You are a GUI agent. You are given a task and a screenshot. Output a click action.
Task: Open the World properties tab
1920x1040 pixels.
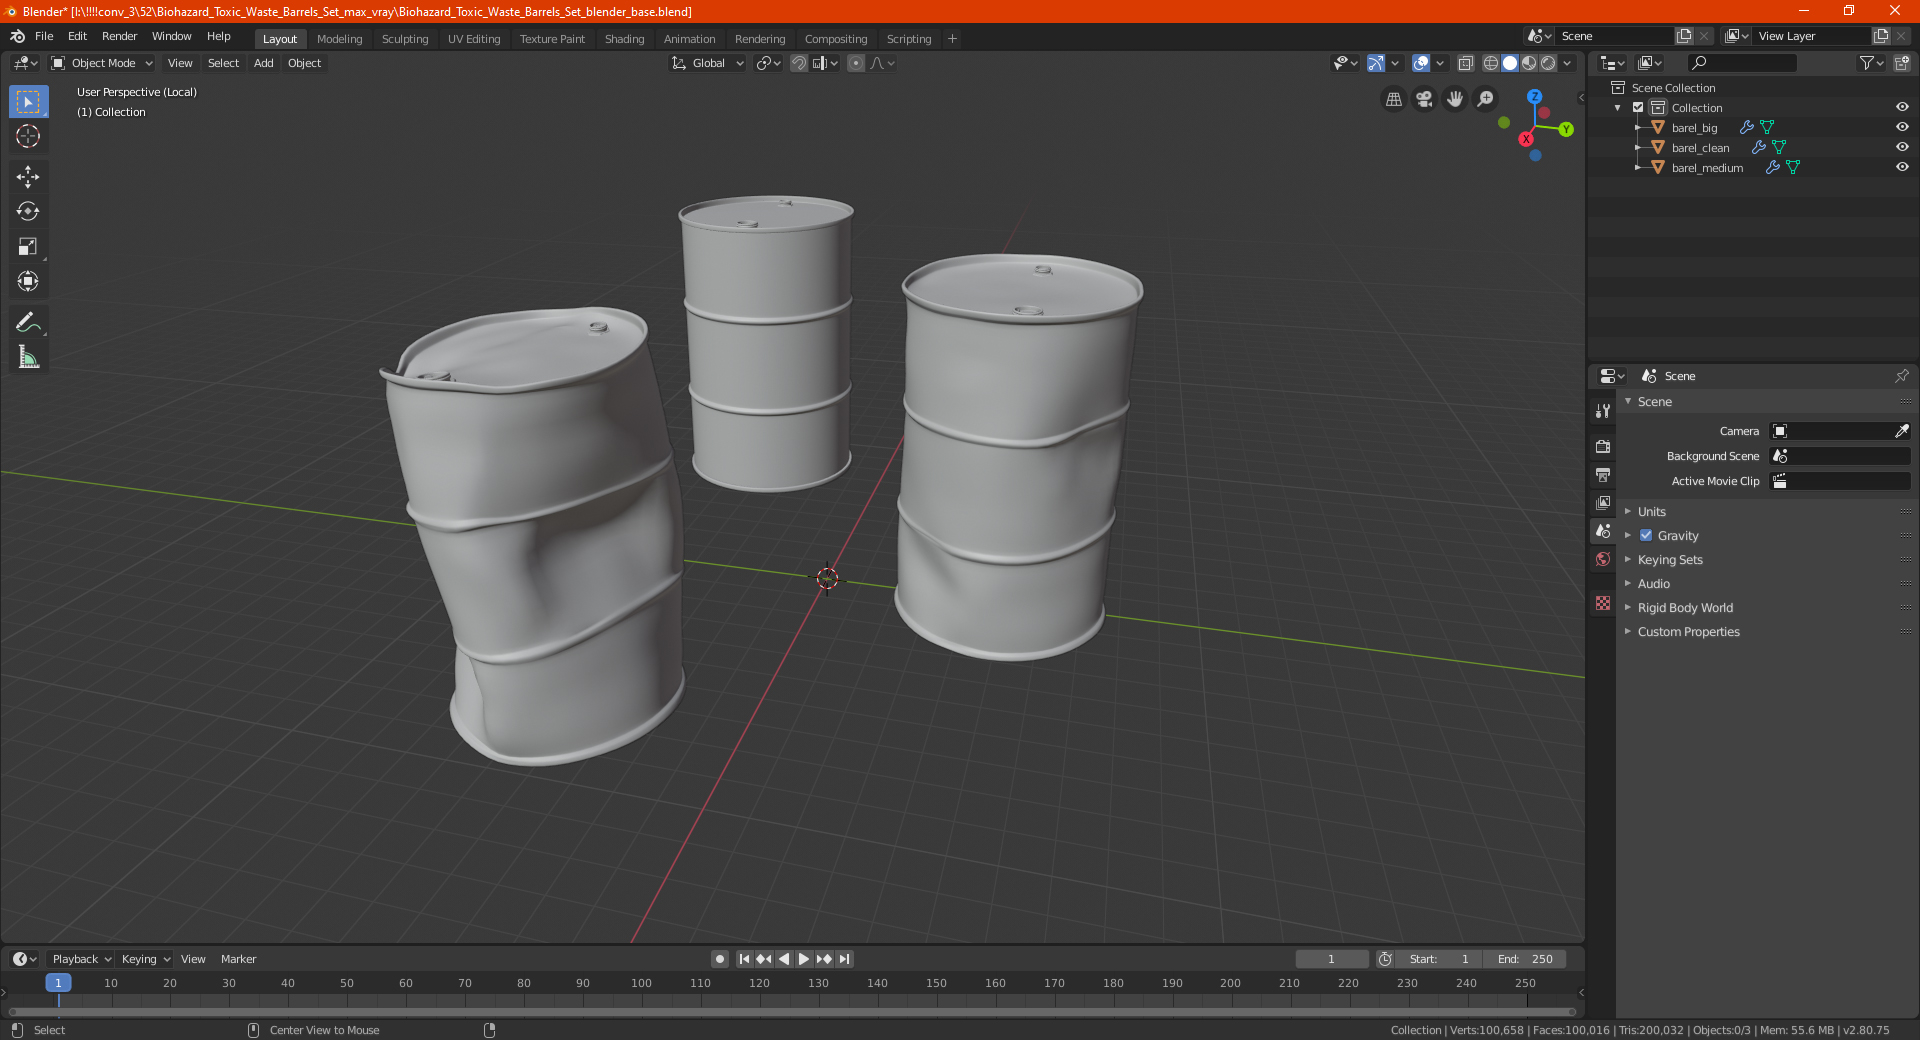pyautogui.click(x=1603, y=559)
